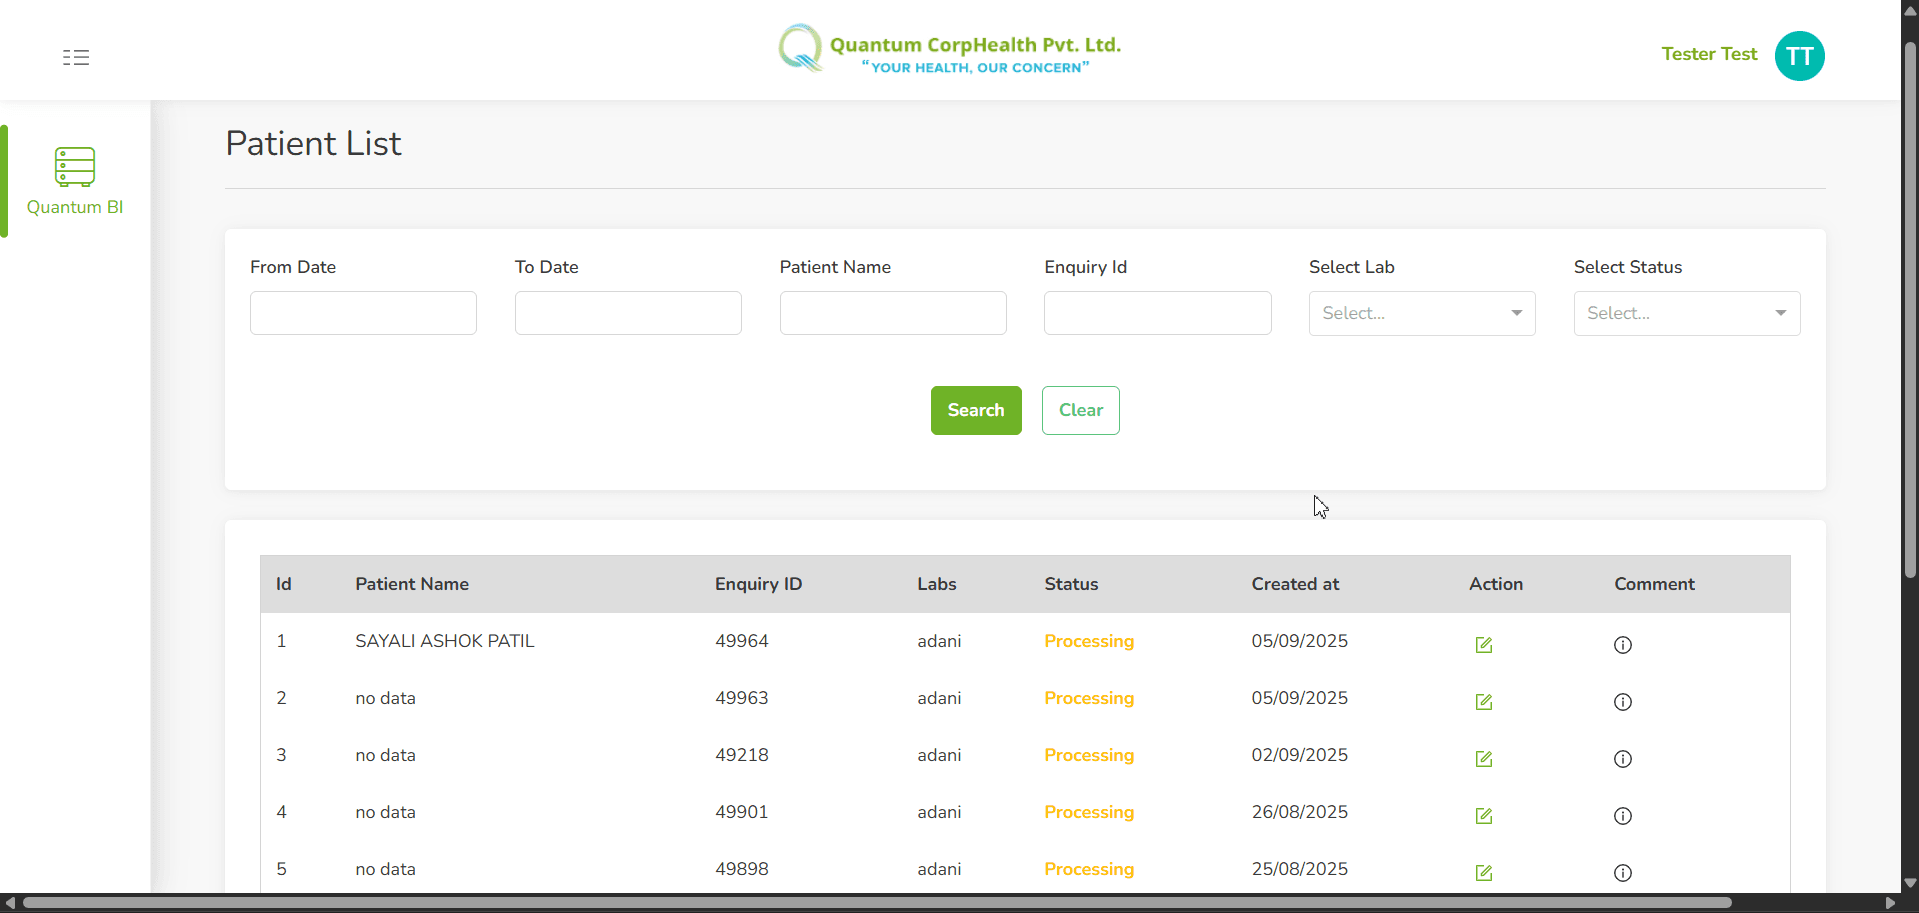1919x913 pixels.
Task: View comment info for SAYALI ASHOK PATIL
Action: click(1622, 645)
